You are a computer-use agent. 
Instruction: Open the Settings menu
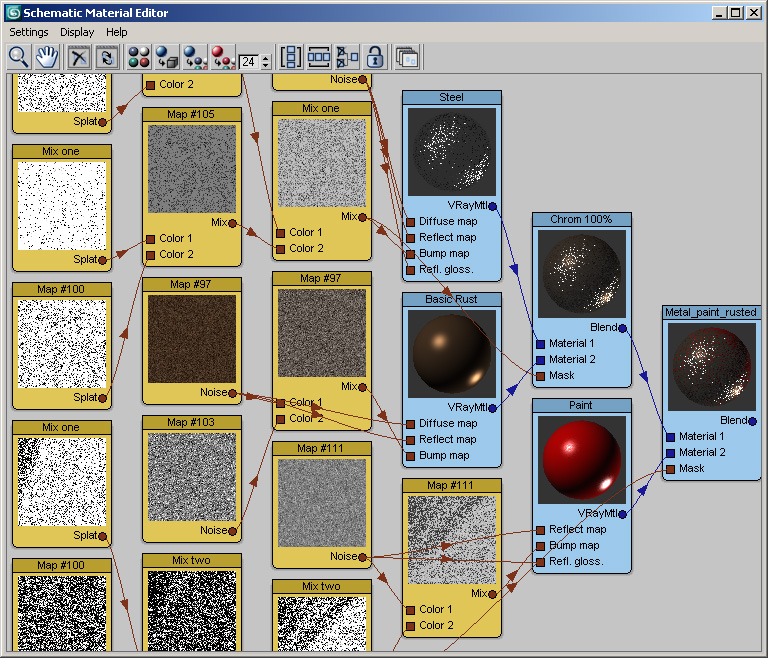[29, 32]
